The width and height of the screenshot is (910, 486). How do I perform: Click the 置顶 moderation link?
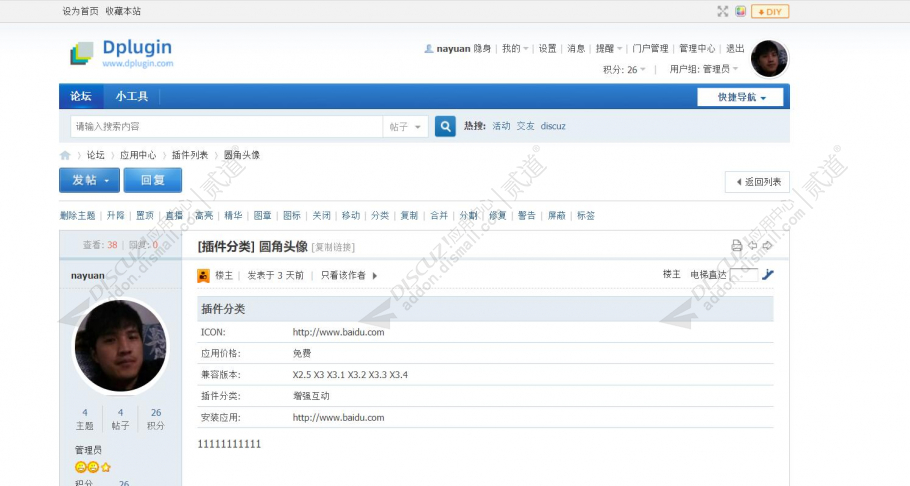click(x=145, y=215)
